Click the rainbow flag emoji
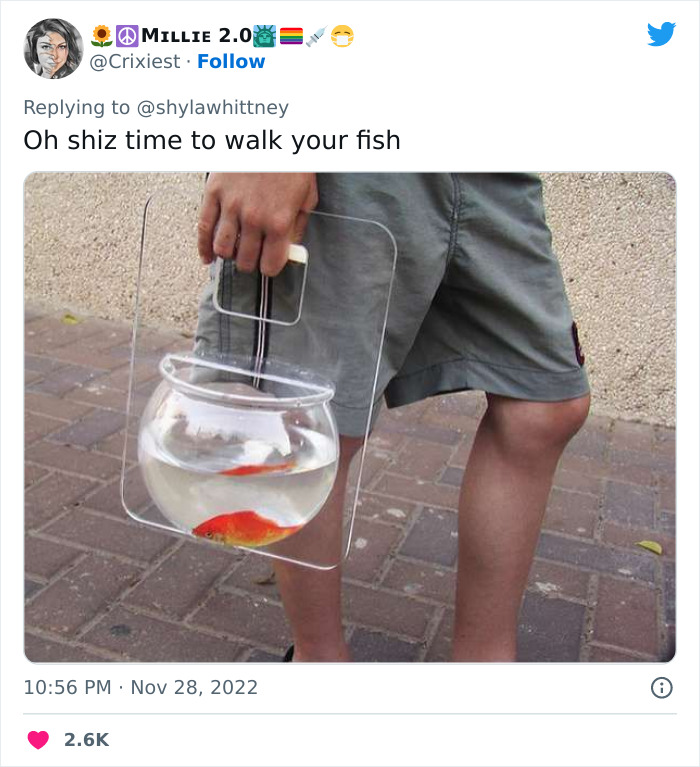The height and width of the screenshot is (767, 700). 291,36
